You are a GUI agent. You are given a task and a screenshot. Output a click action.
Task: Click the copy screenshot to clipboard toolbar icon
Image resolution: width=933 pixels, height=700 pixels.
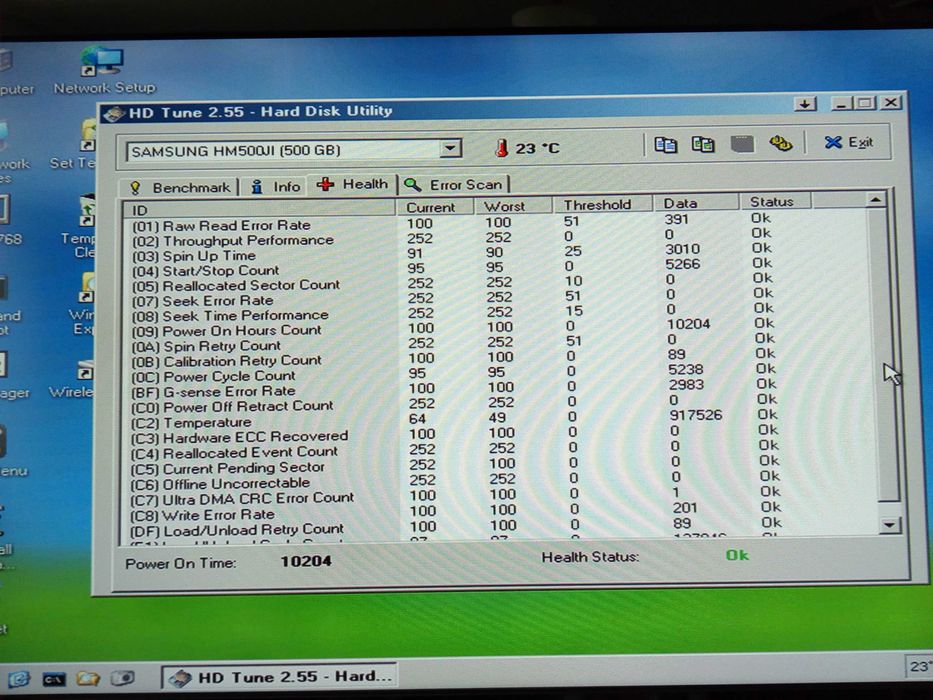point(703,144)
